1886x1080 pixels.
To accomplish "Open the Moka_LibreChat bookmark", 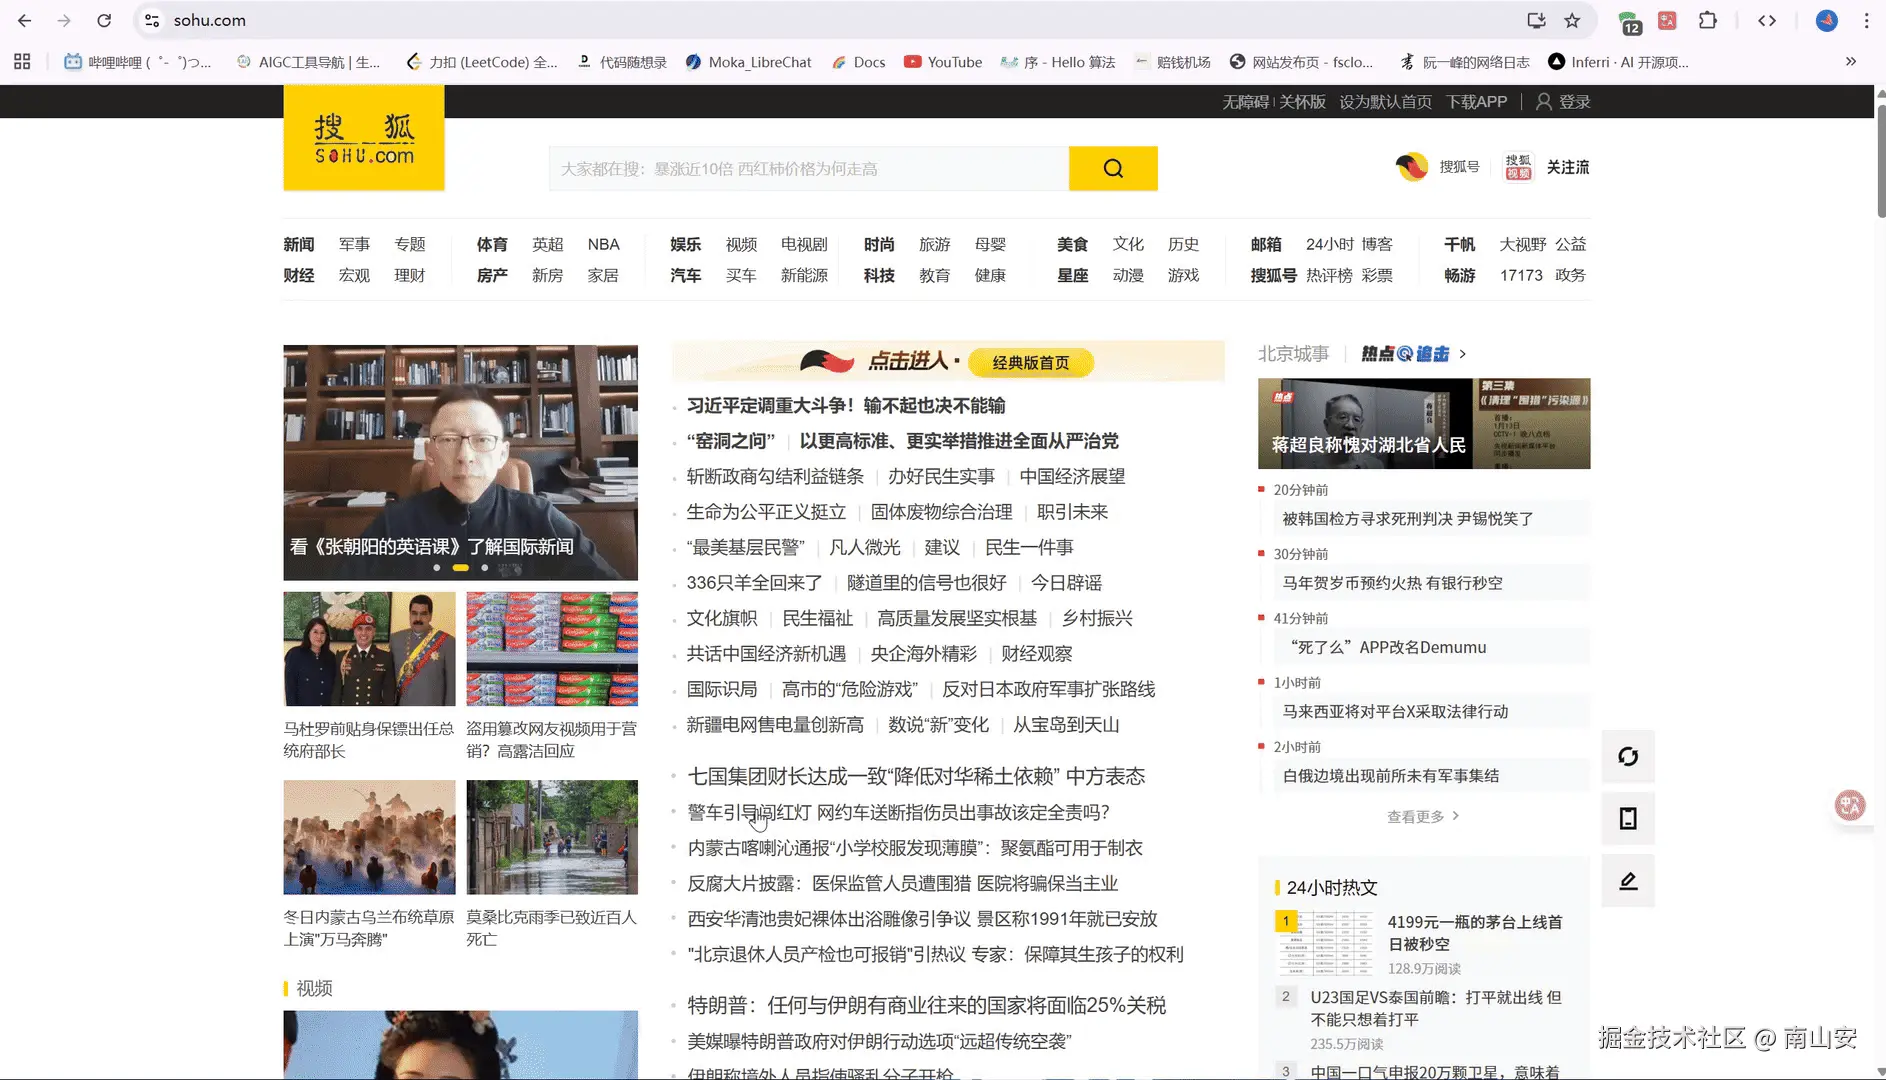I will (749, 62).
